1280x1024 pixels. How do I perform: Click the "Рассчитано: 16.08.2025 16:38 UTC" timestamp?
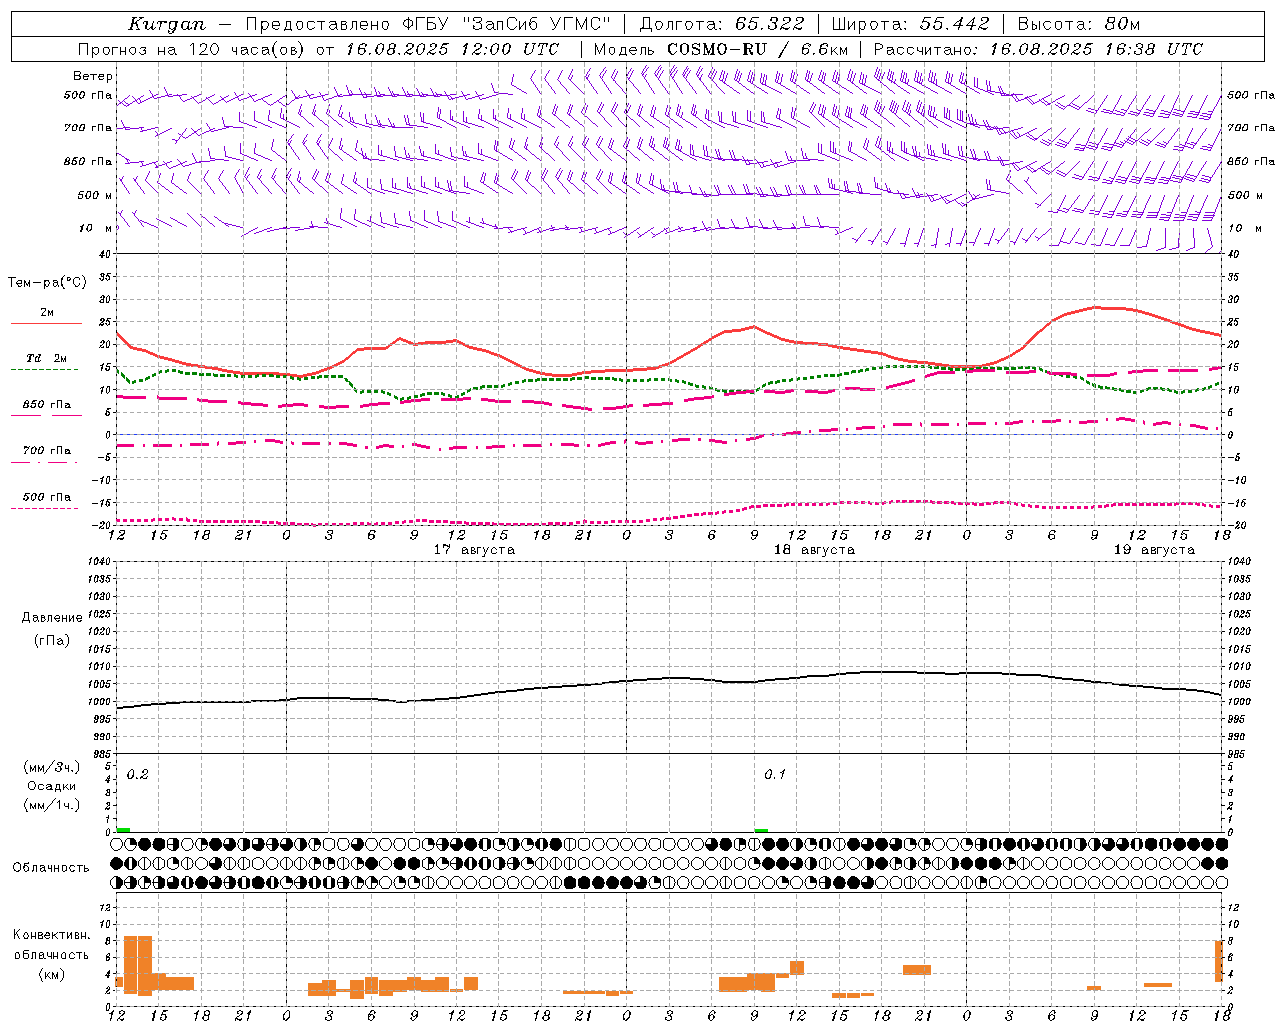click(1038, 49)
